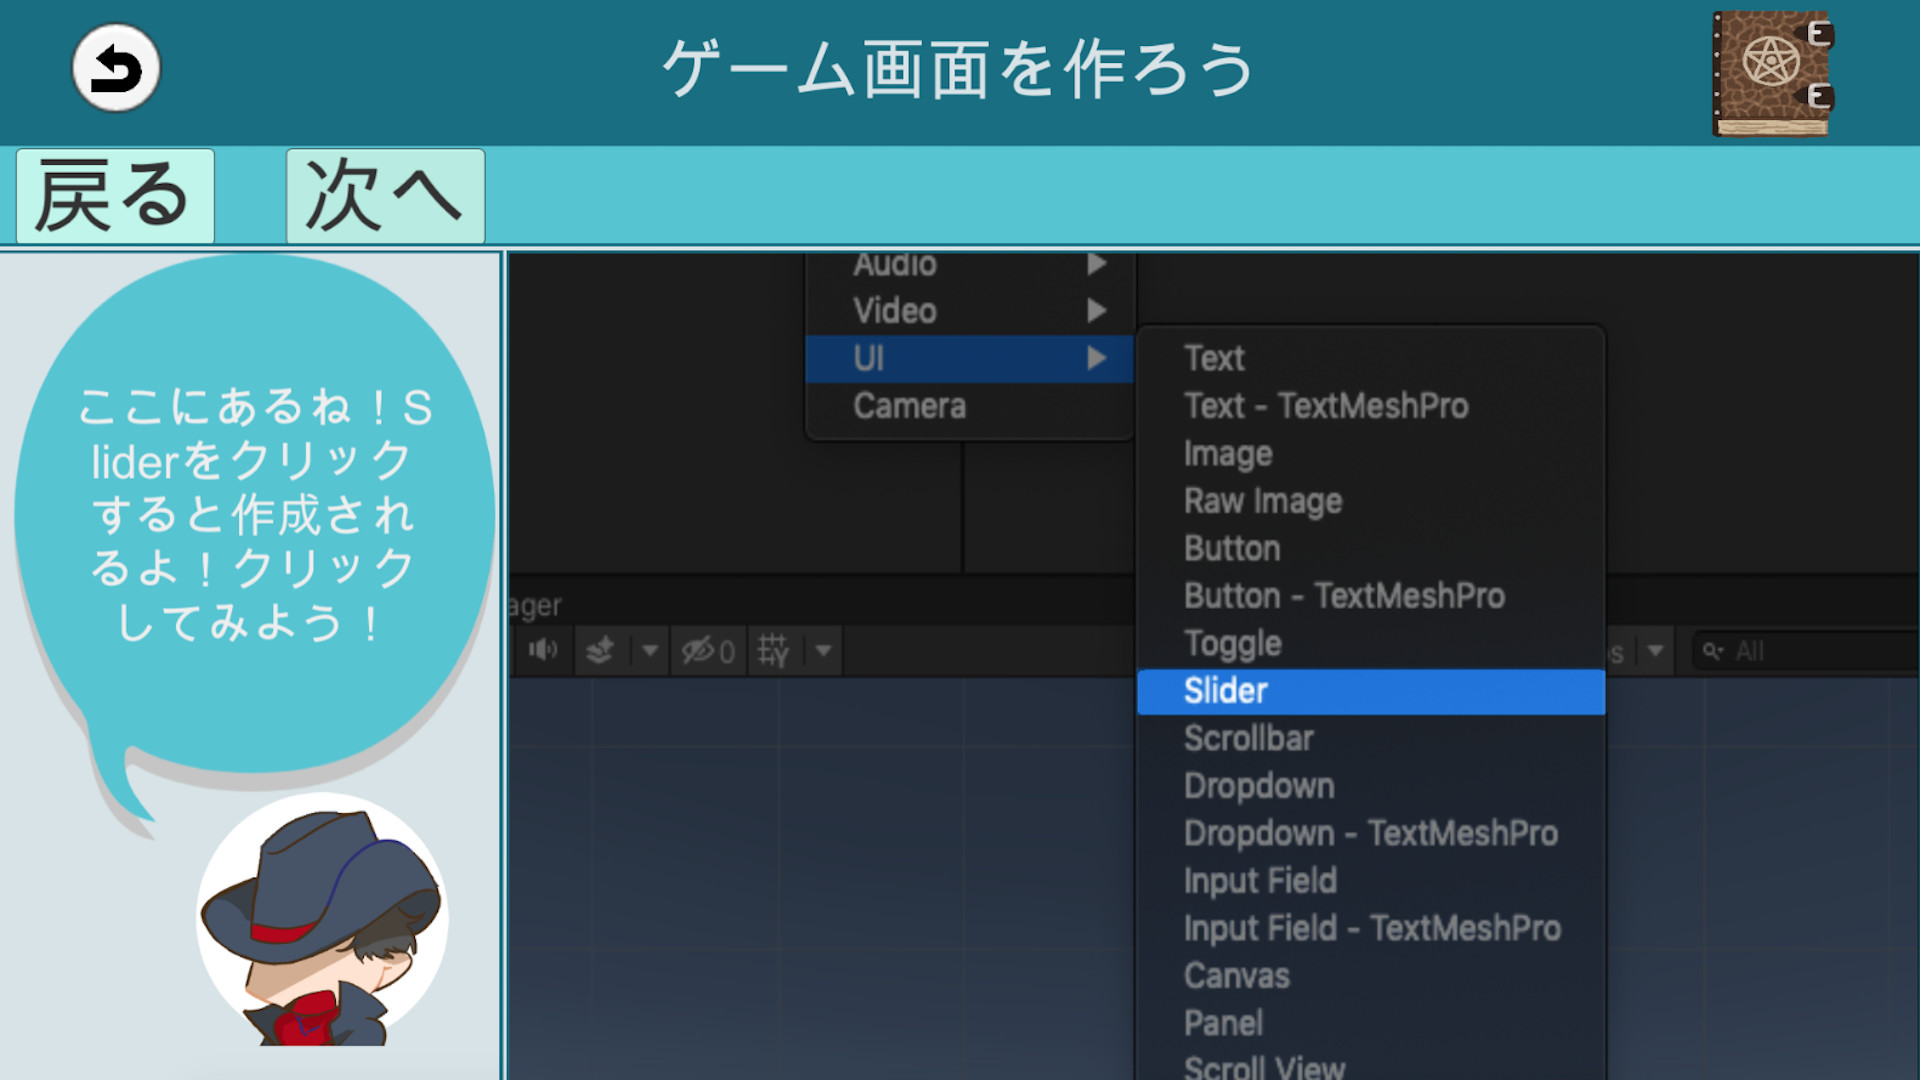The image size is (1920, 1080).
Task: Expand the Audio submenu
Action: click(x=895, y=263)
